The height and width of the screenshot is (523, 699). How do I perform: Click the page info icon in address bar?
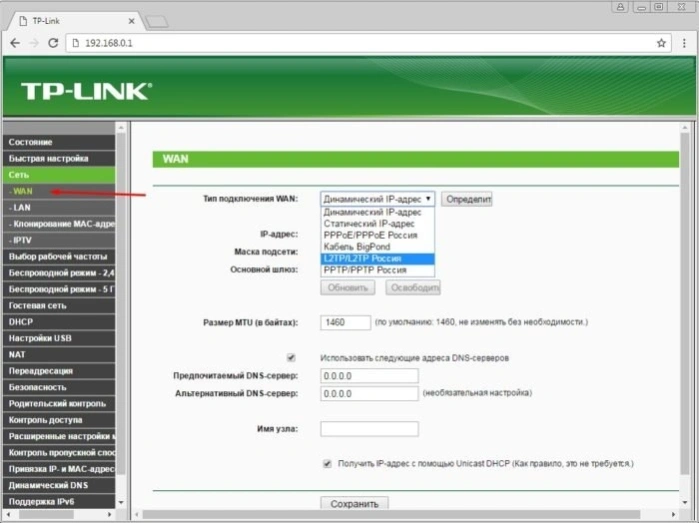click(x=76, y=43)
